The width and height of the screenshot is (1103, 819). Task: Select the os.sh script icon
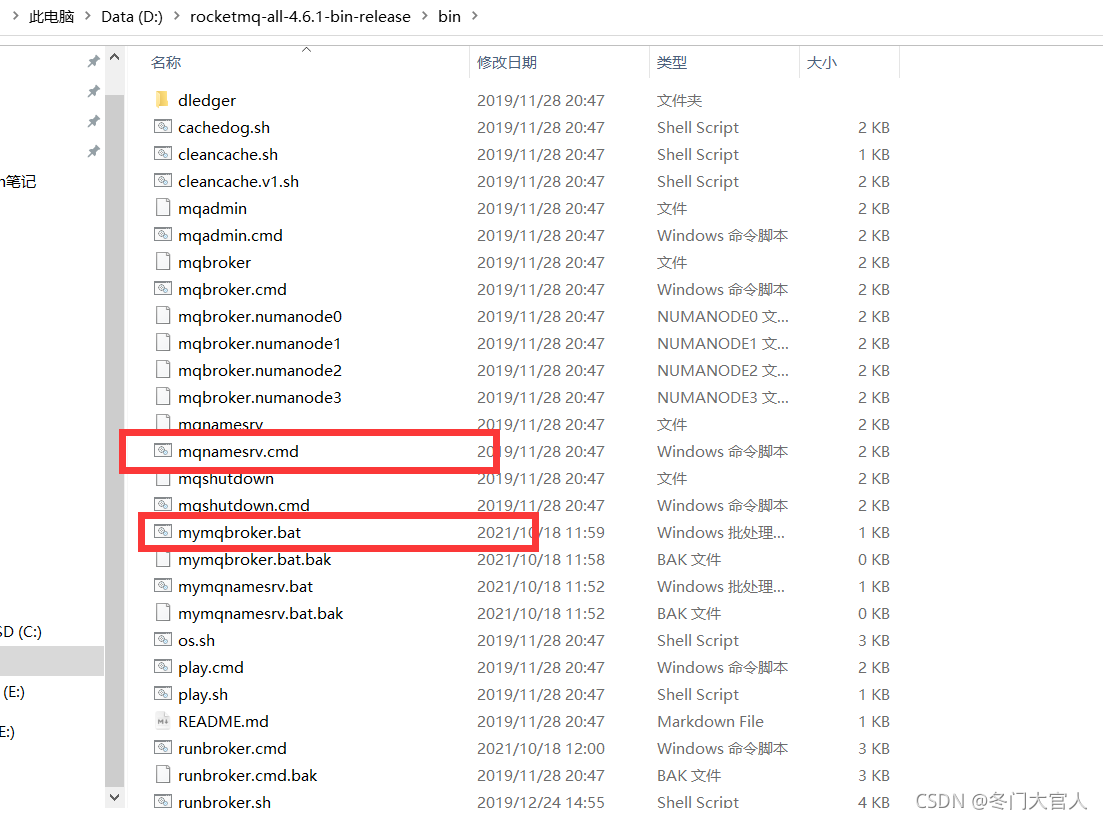162,640
